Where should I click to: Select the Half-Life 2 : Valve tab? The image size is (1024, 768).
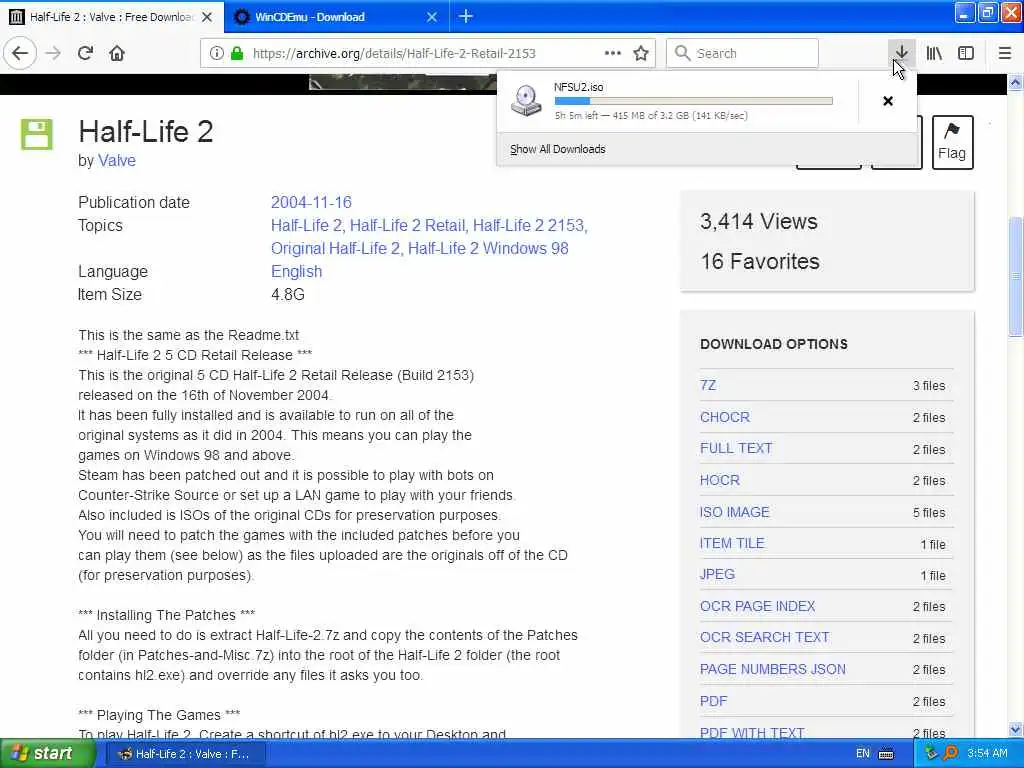pyautogui.click(x=112, y=17)
